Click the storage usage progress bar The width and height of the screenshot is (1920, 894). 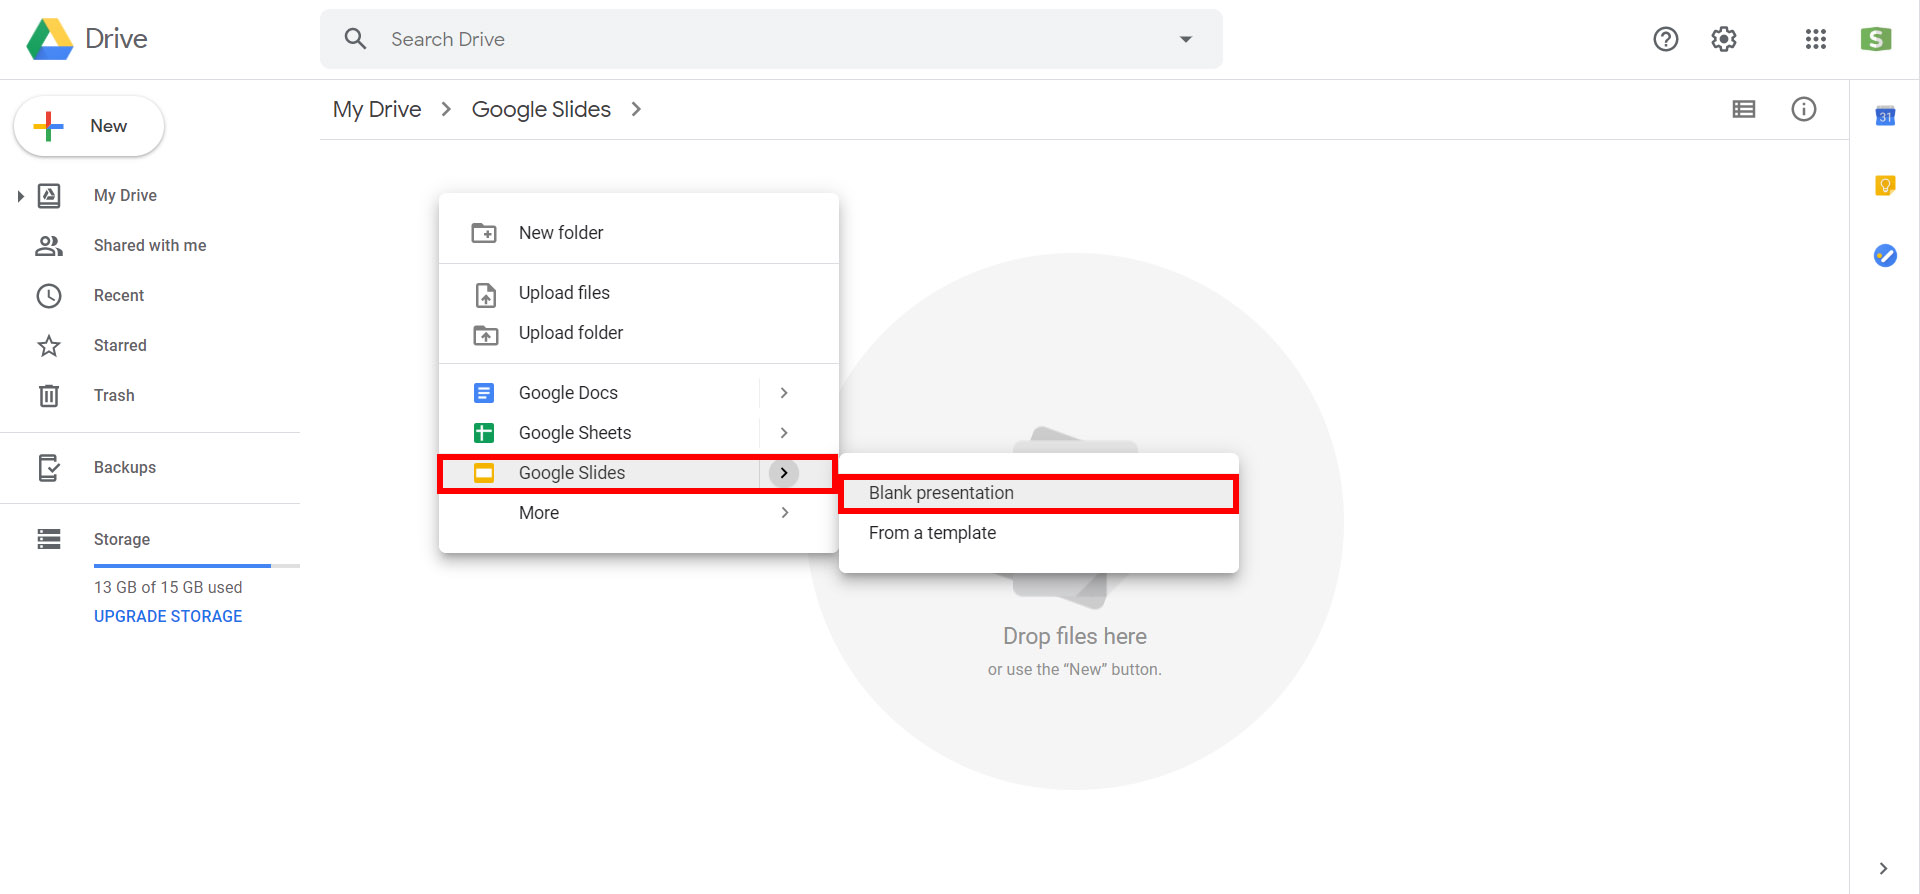tap(197, 566)
